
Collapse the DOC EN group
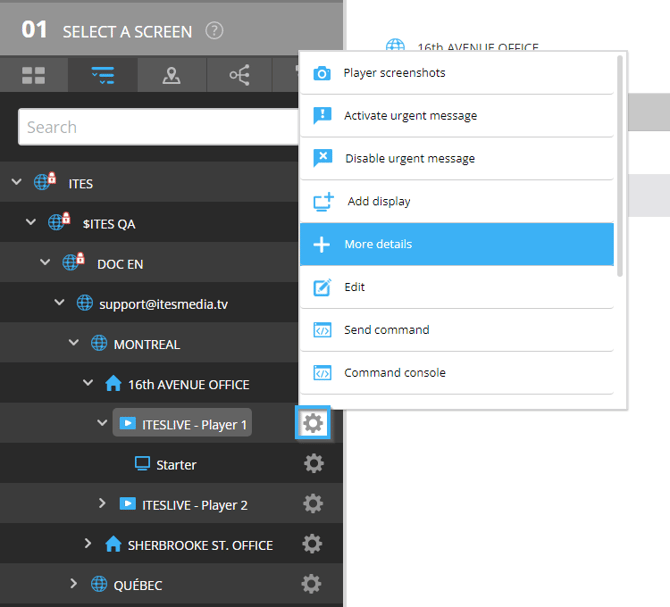45,262
